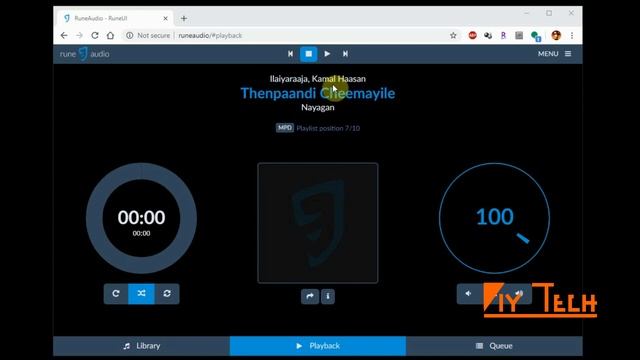The image size is (640, 360).
Task: Go forward in the browser
Action: tap(79, 36)
